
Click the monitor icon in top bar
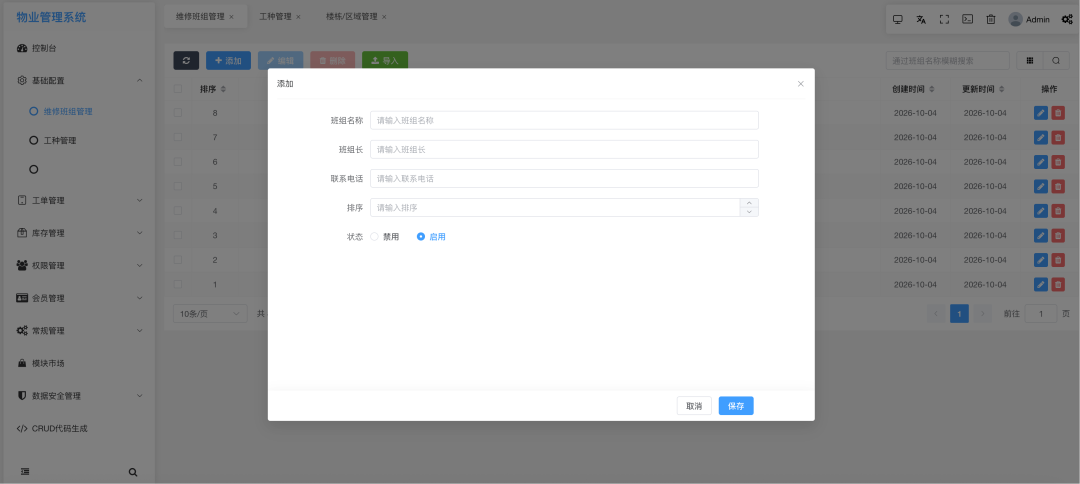897,19
